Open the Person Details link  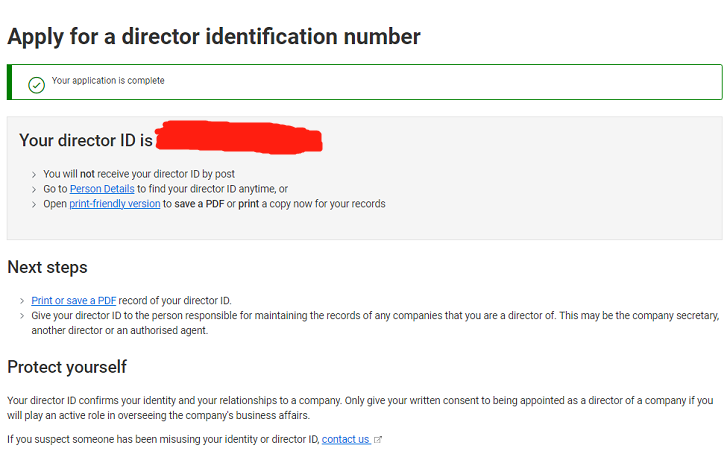pos(102,189)
